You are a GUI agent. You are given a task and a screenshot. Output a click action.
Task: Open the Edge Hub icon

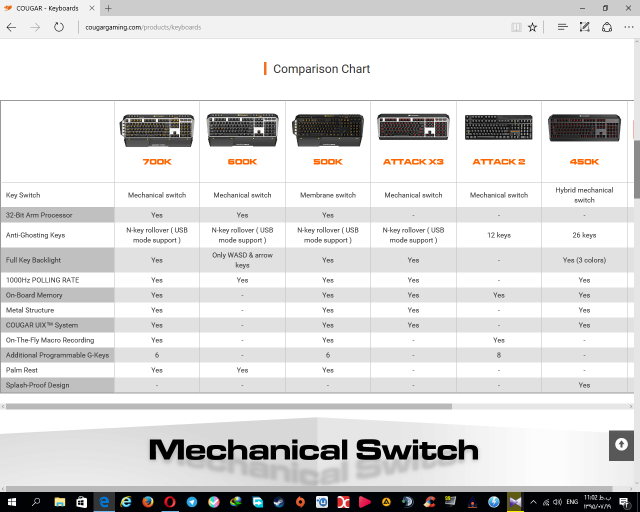click(x=562, y=27)
